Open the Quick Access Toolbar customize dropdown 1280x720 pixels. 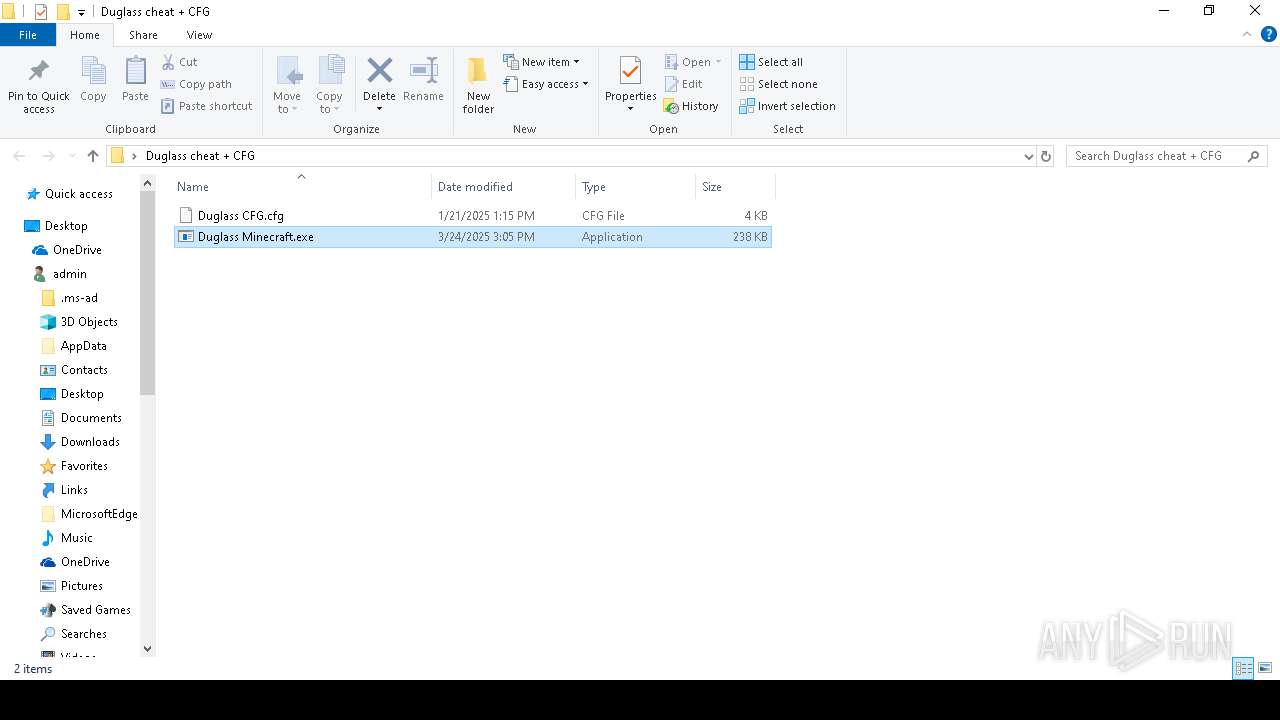tap(81, 12)
